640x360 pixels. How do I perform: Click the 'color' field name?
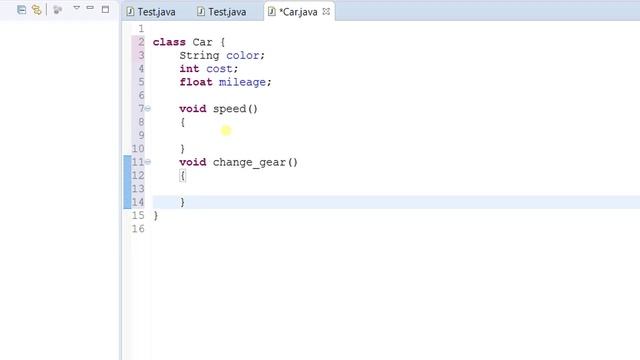pyautogui.click(x=242, y=56)
